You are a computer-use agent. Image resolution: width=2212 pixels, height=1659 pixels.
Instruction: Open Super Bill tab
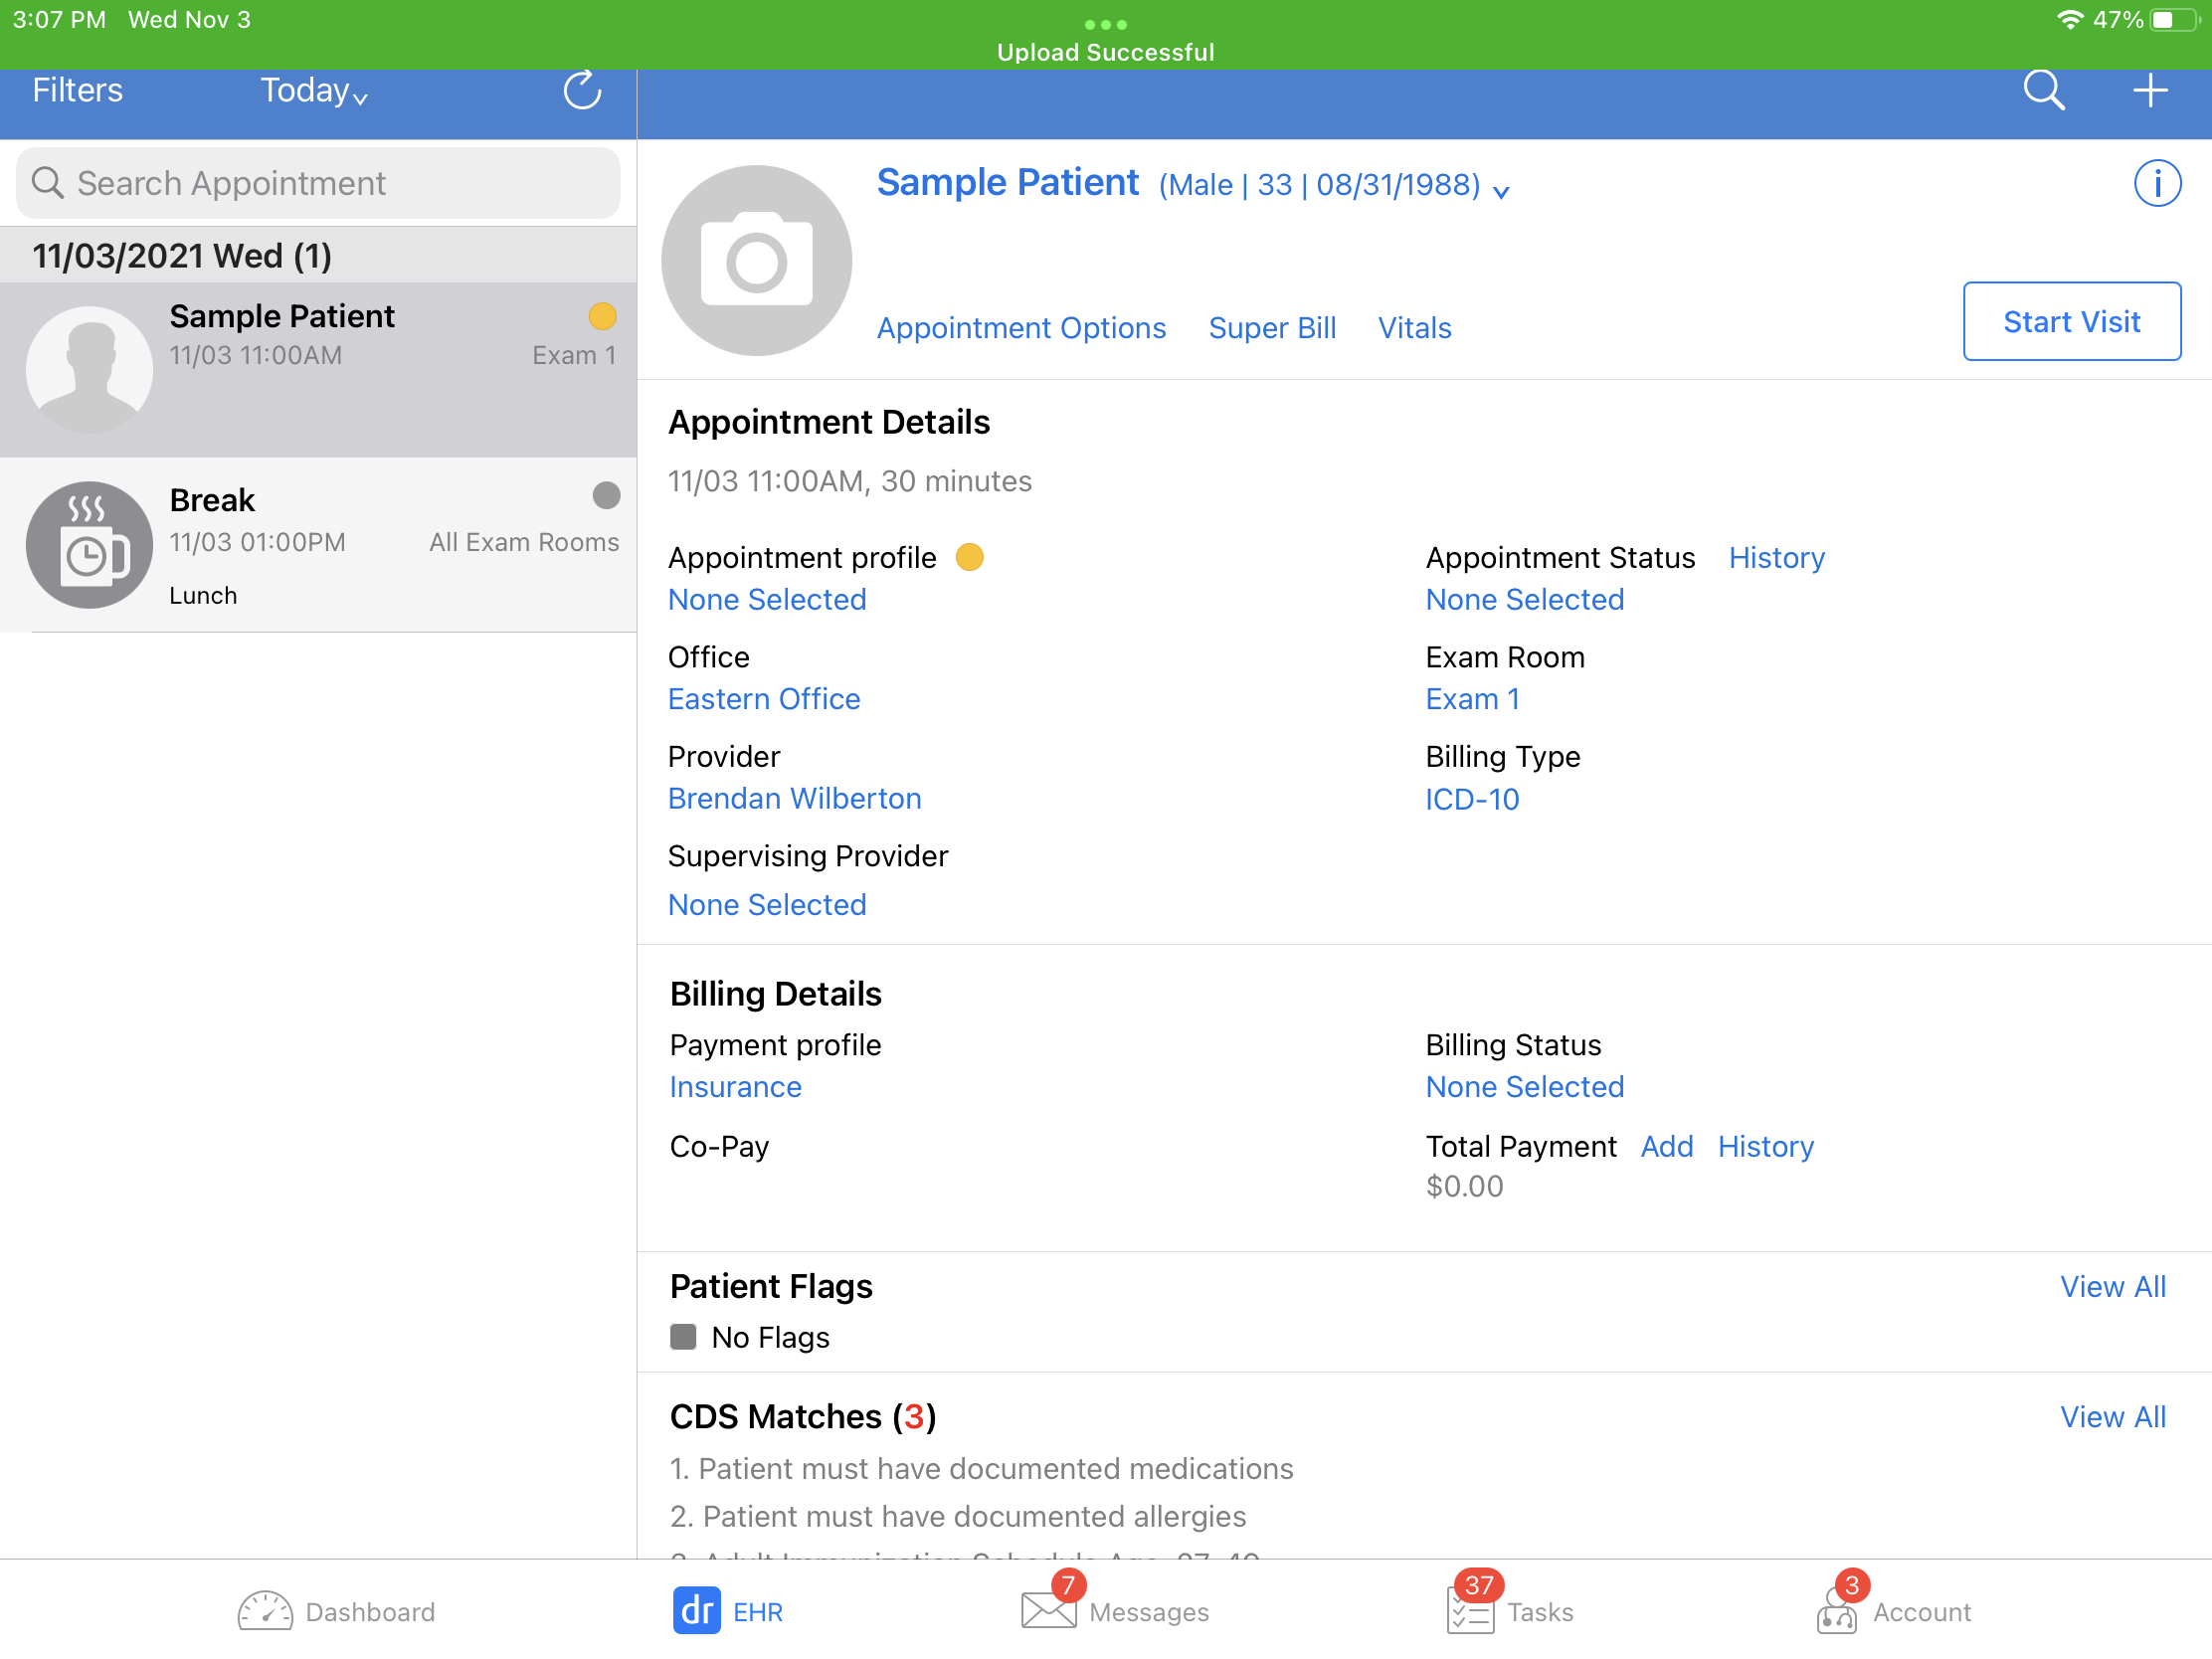tap(1271, 326)
